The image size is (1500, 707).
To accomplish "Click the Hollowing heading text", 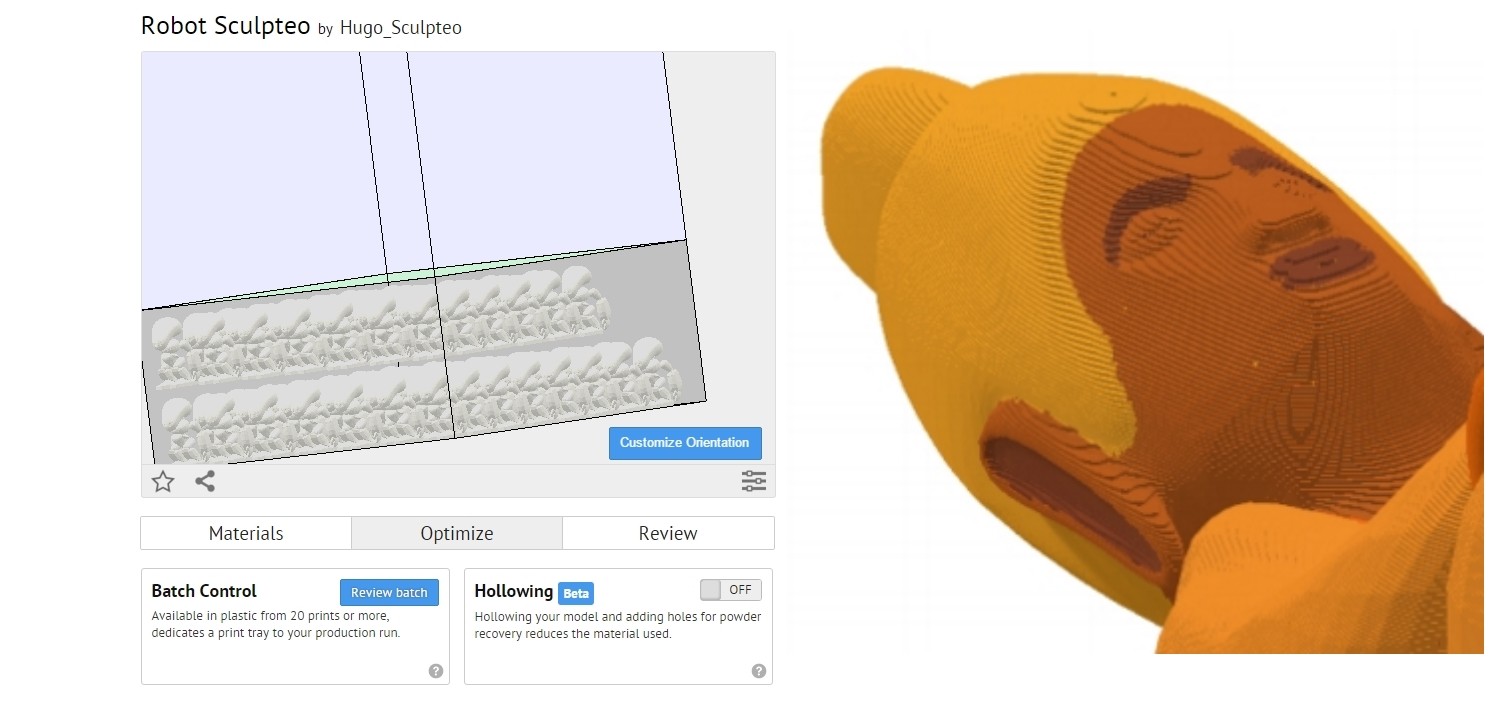I will pyautogui.click(x=513, y=591).
